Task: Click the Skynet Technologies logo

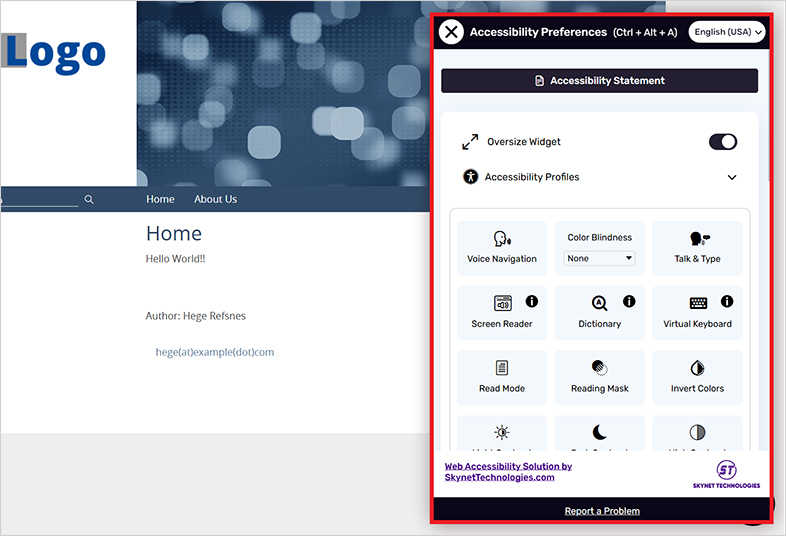Action: coord(726,474)
